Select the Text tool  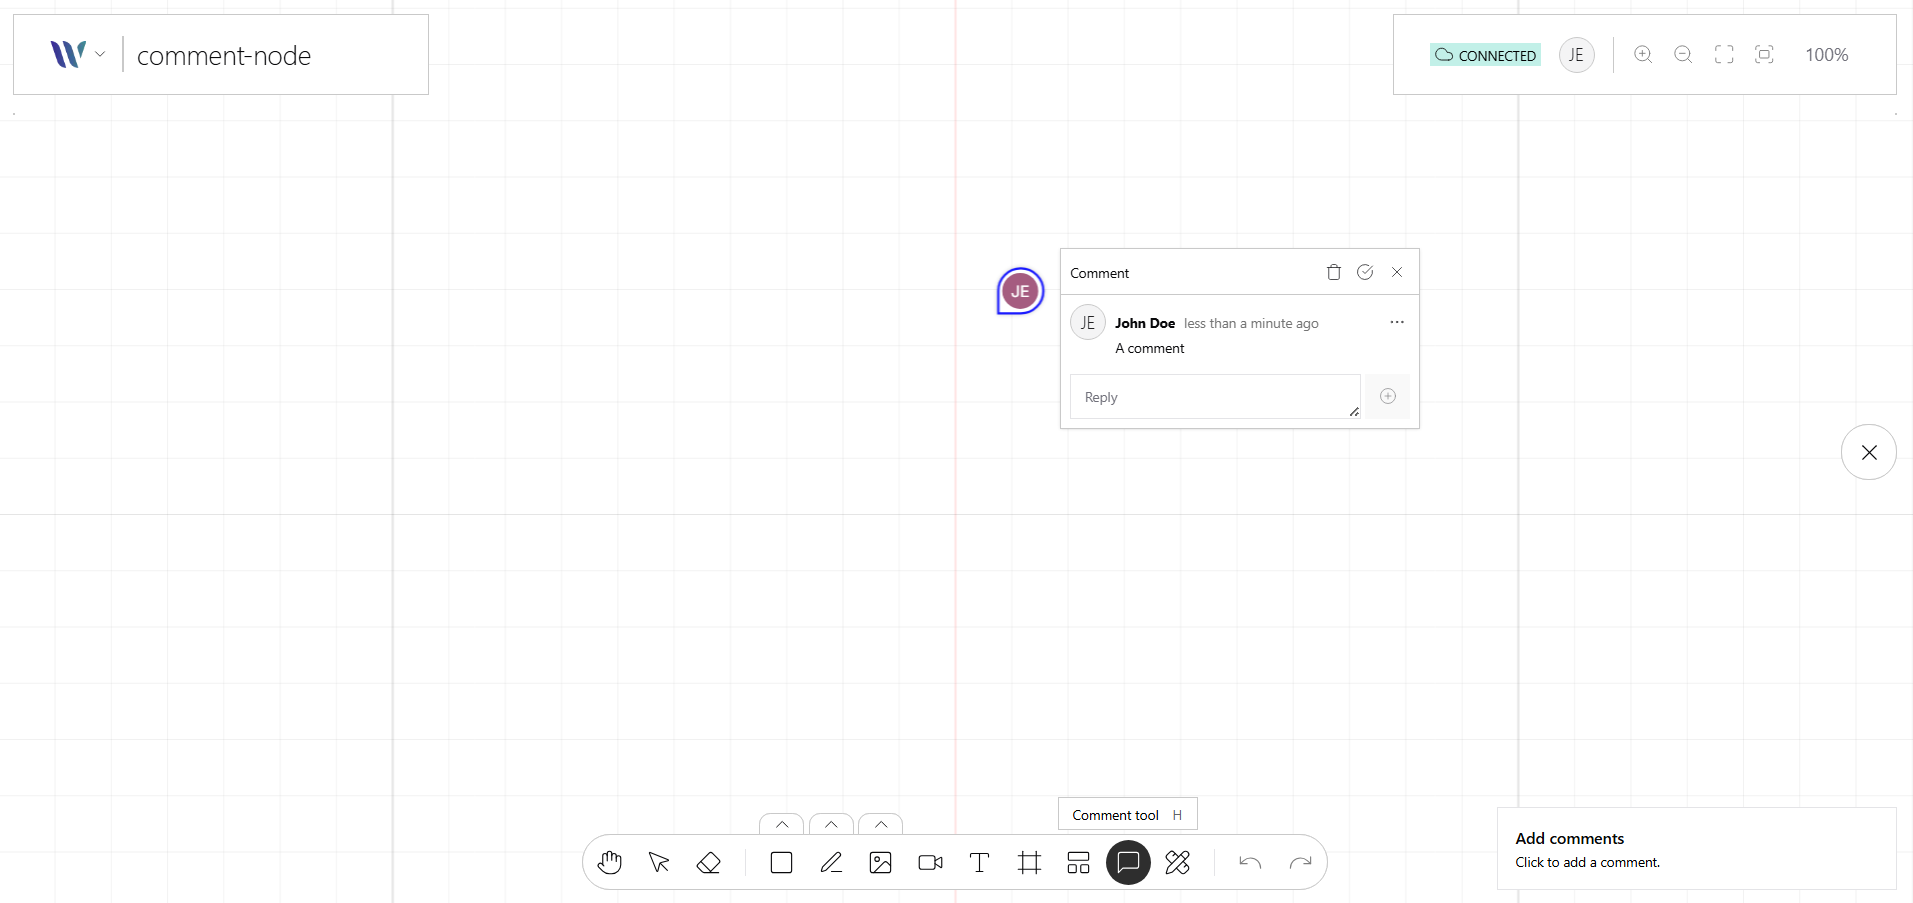[x=978, y=862]
